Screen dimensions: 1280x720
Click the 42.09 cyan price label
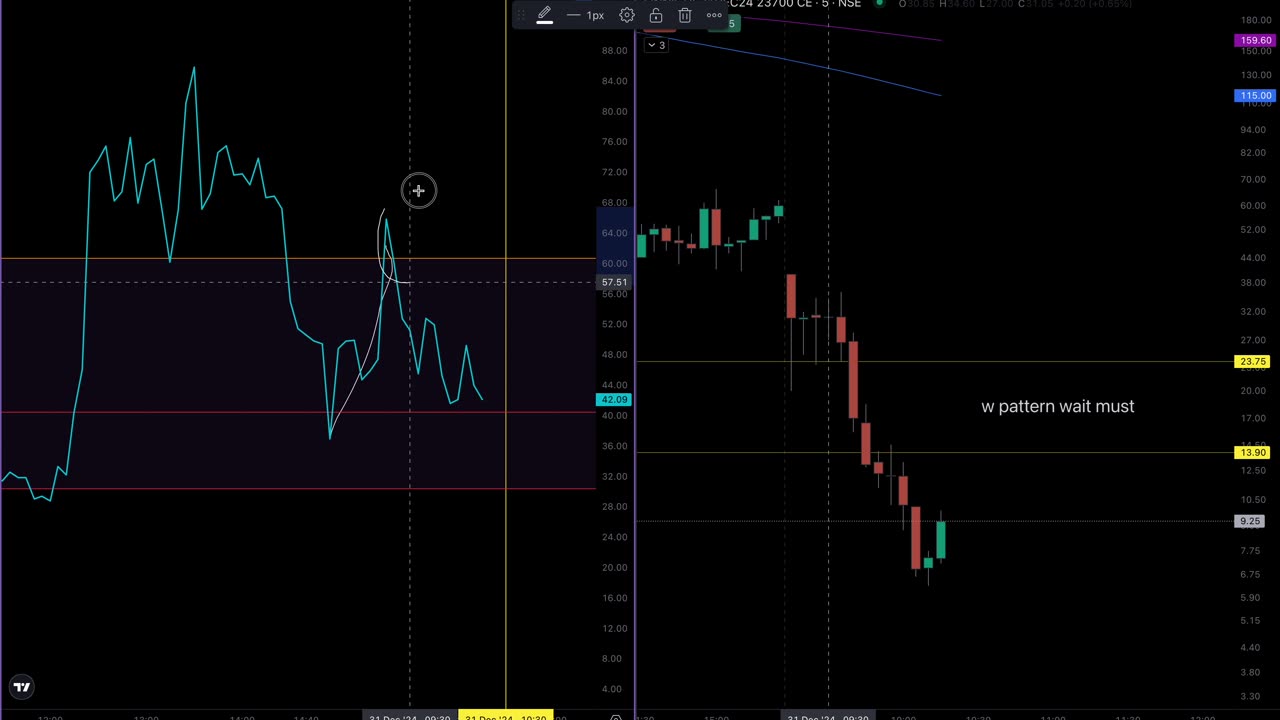(x=613, y=400)
